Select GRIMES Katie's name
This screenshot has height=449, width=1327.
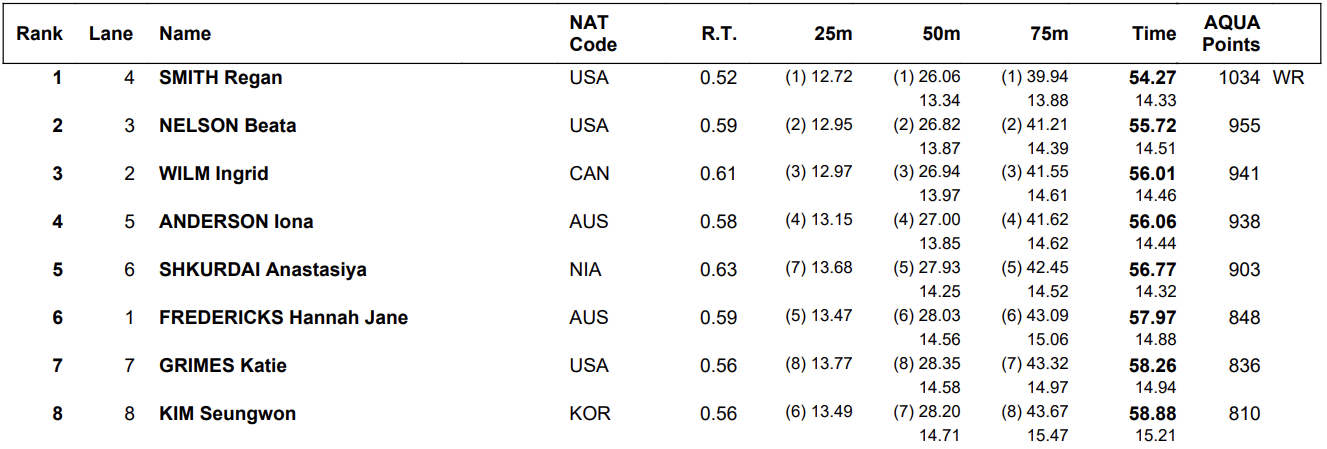[x=222, y=365]
